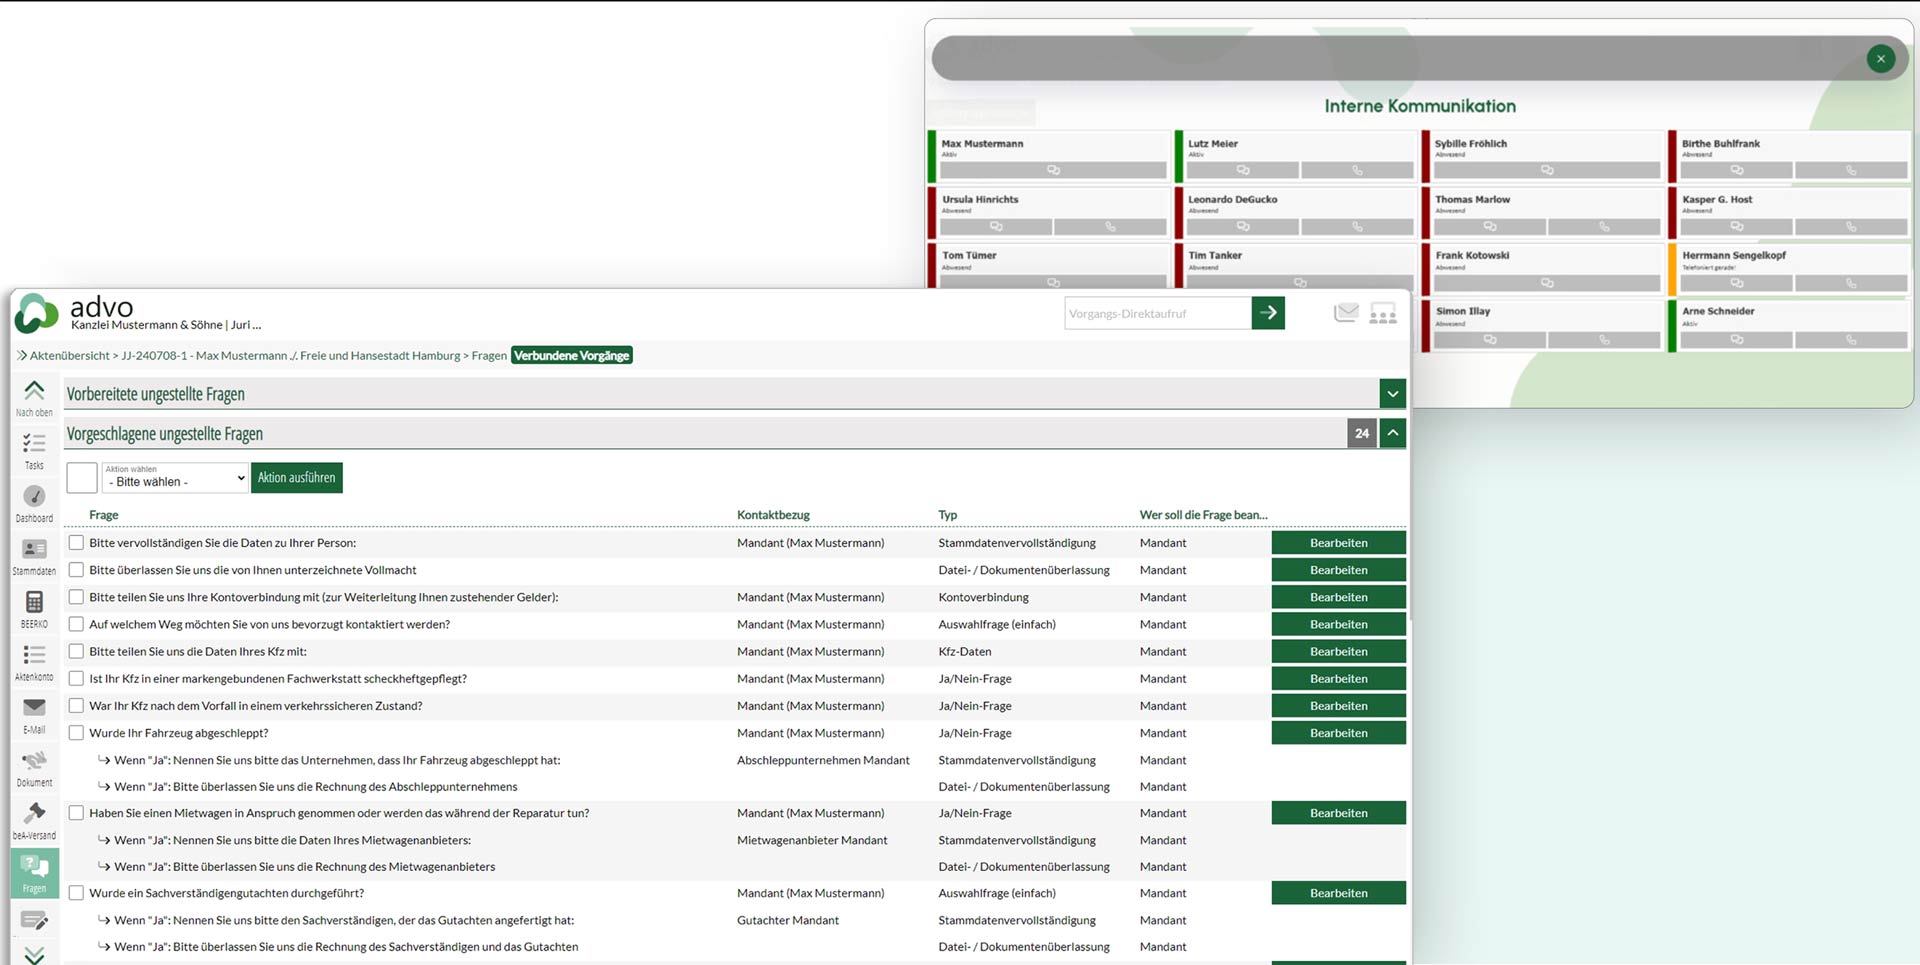Screen dimensions: 1920x965
Task: Check the 'Wurde Ihr Fahrzeug abgeschleppt?' checkbox
Action: (76, 733)
